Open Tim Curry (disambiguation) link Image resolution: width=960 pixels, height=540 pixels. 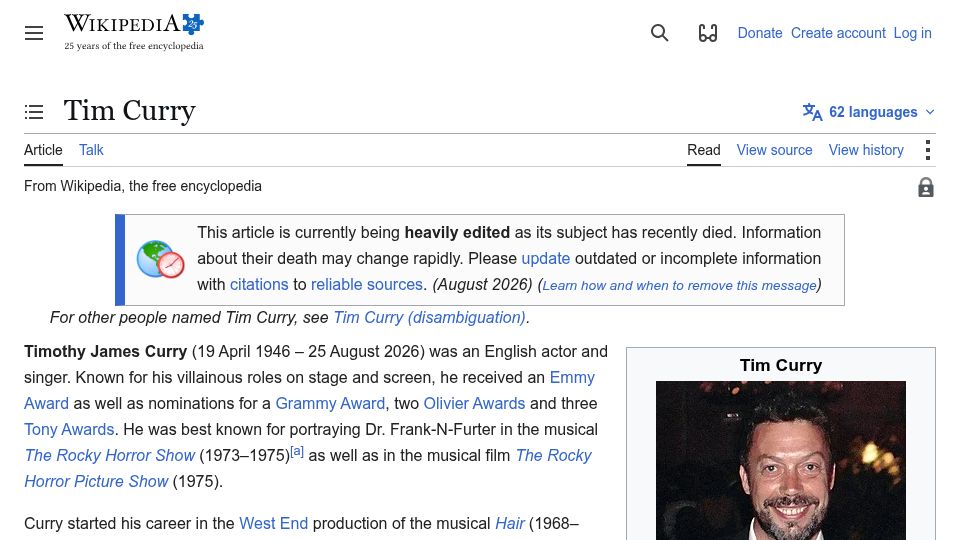429,317
